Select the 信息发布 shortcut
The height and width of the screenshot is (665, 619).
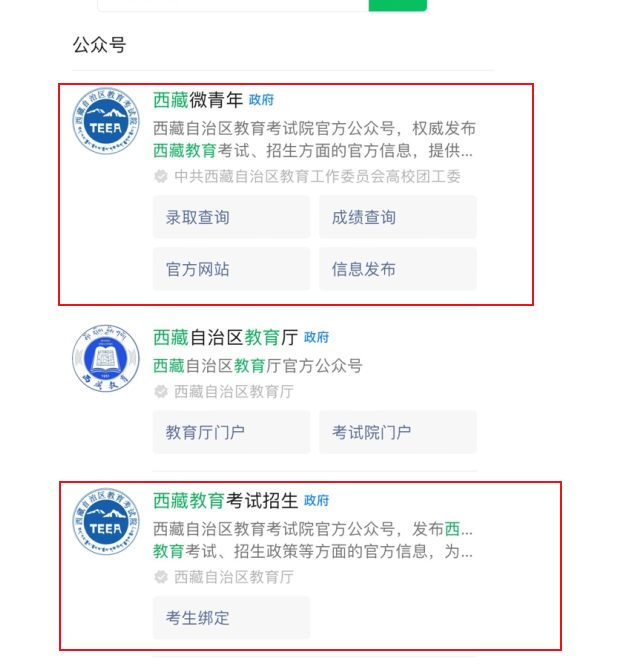pyautogui.click(x=398, y=269)
